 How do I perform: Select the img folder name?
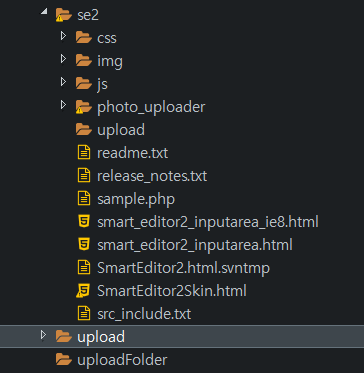click(x=110, y=62)
